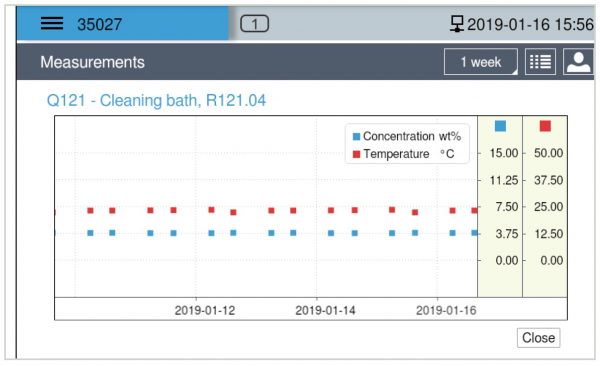The height and width of the screenshot is (366, 600).
Task: Close the measurements chart dialog
Action: click(538, 338)
